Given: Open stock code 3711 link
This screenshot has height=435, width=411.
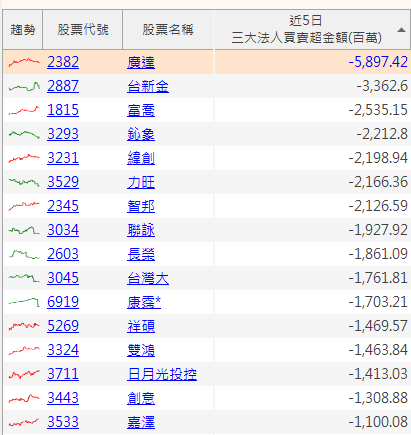Looking at the screenshot, I should (x=63, y=374).
